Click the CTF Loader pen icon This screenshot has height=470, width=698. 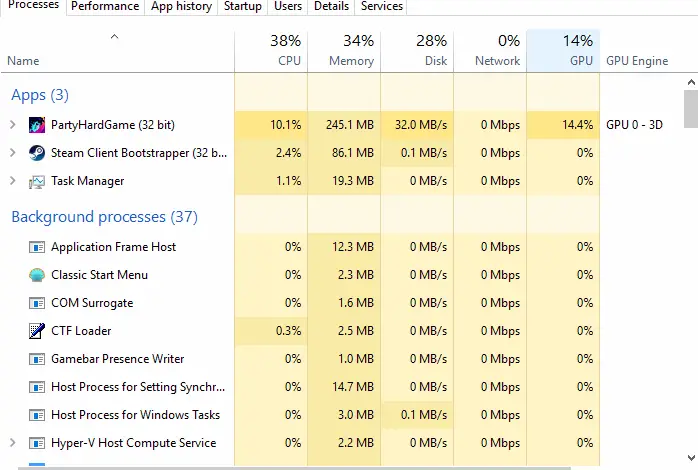(37, 331)
